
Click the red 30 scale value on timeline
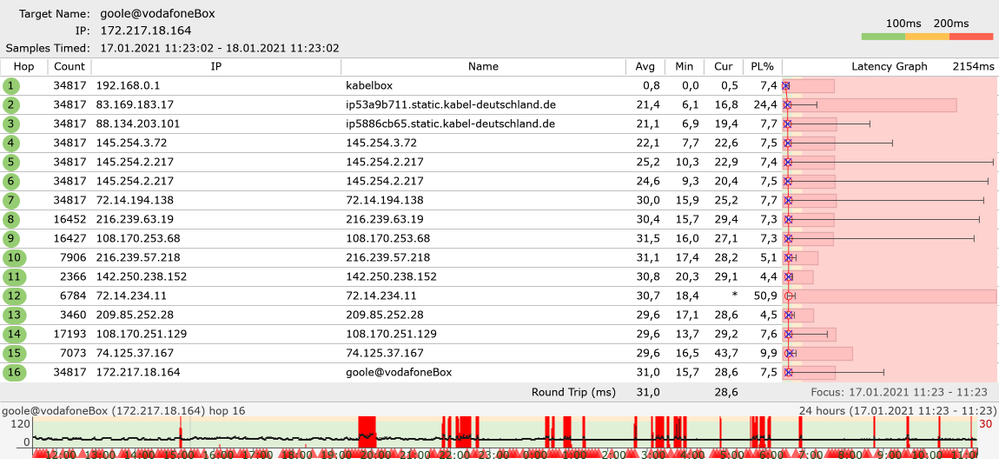986,424
